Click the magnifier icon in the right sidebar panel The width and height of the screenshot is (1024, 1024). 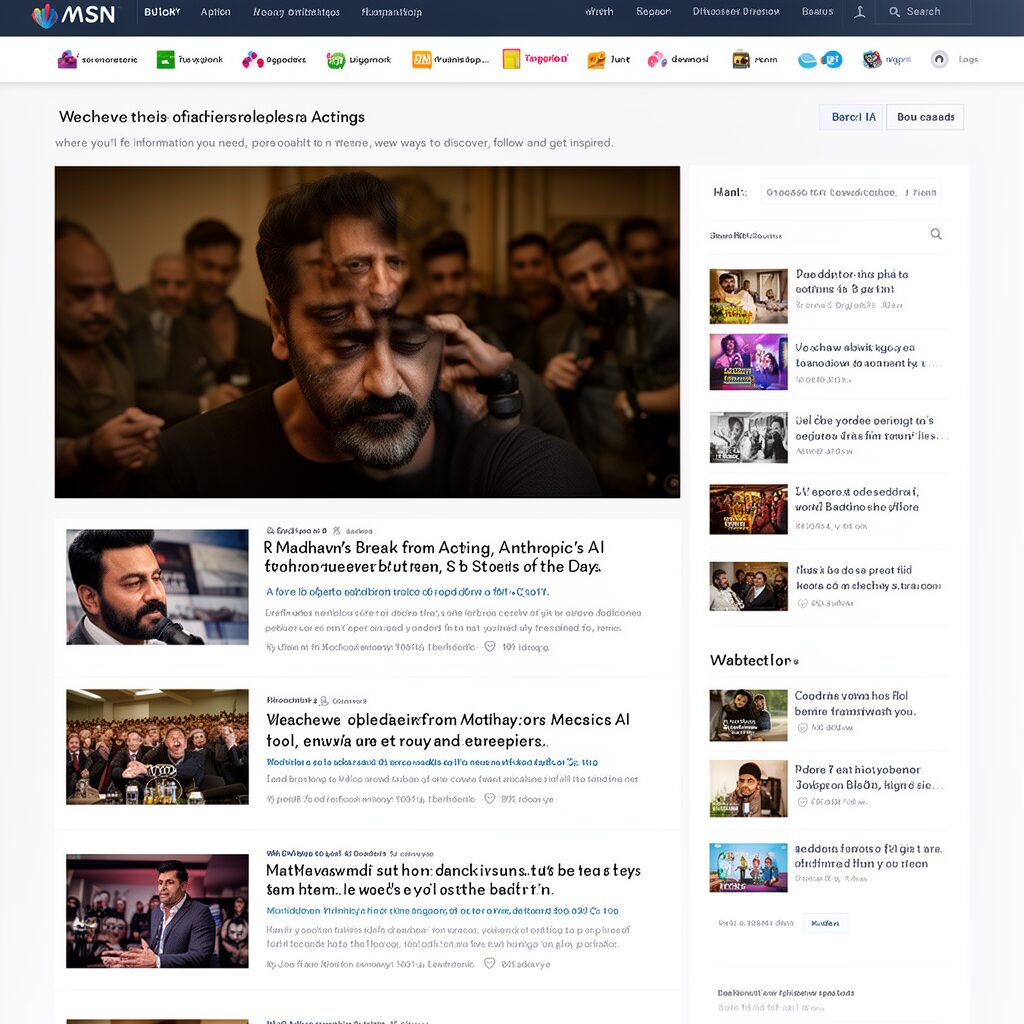(x=936, y=234)
